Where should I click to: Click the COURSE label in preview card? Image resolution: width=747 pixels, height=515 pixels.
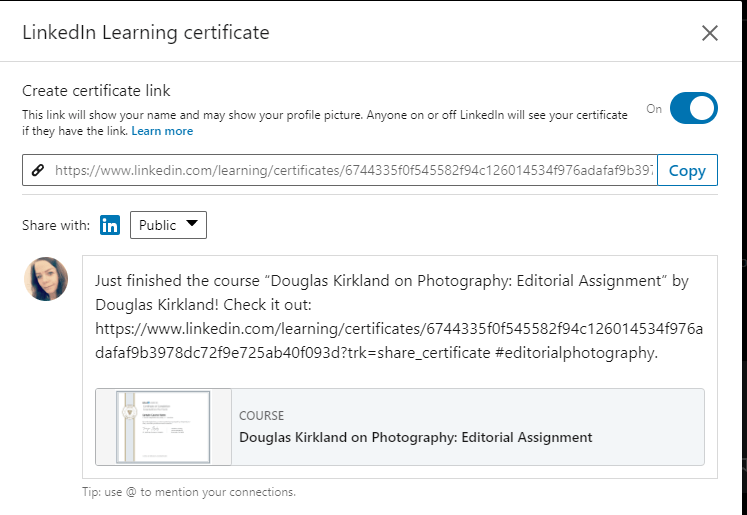261,415
